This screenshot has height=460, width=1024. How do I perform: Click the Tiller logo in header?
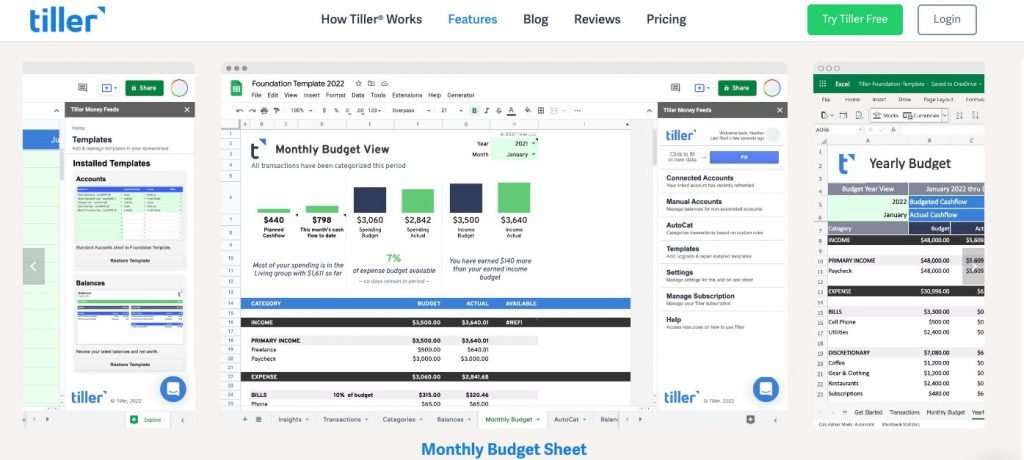point(66,19)
